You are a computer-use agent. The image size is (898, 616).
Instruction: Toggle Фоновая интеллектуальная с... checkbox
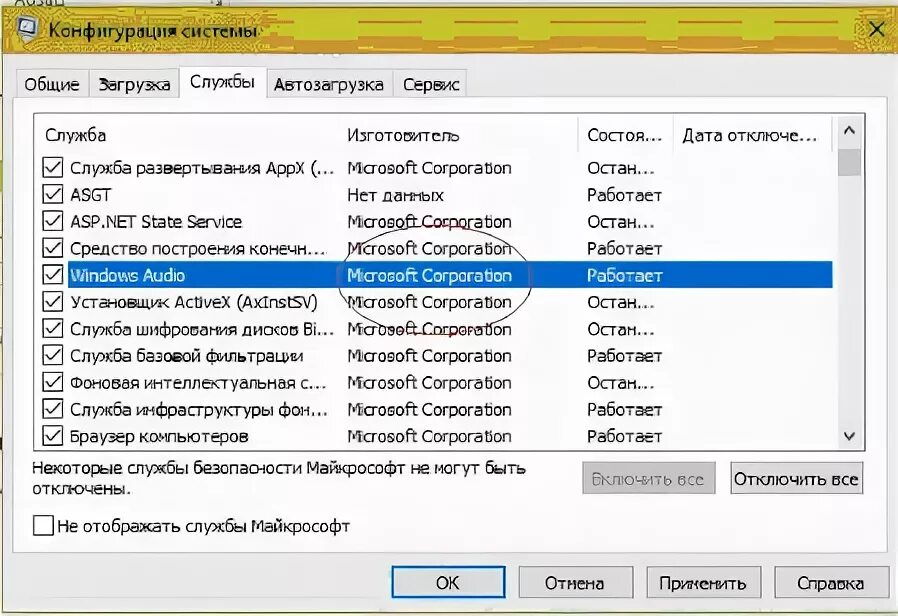pyautogui.click(x=53, y=383)
